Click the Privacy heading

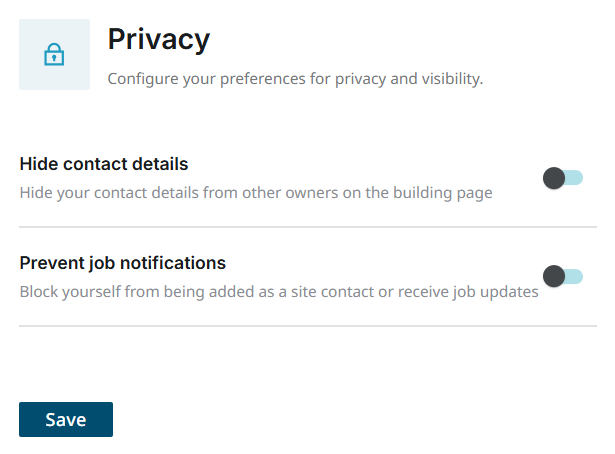point(158,39)
